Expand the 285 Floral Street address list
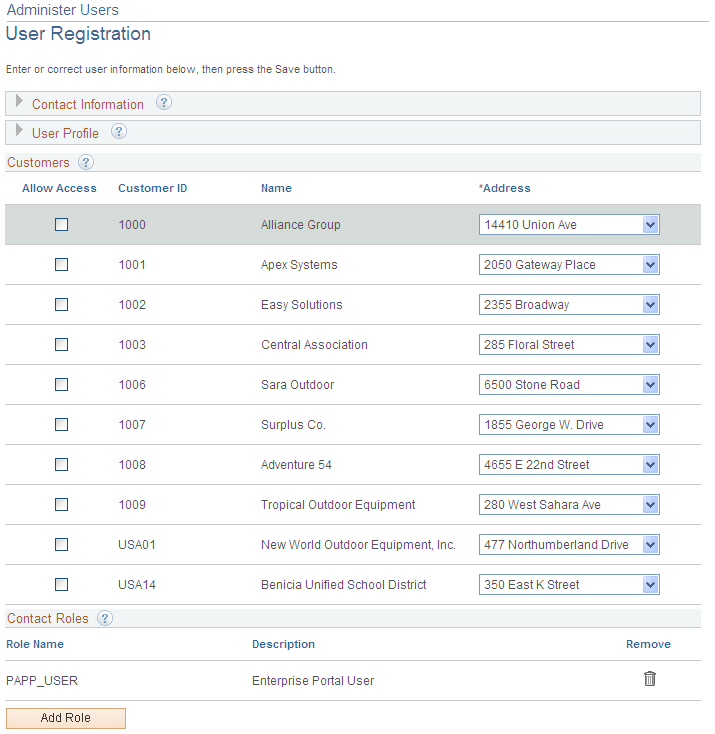 click(569, 345)
